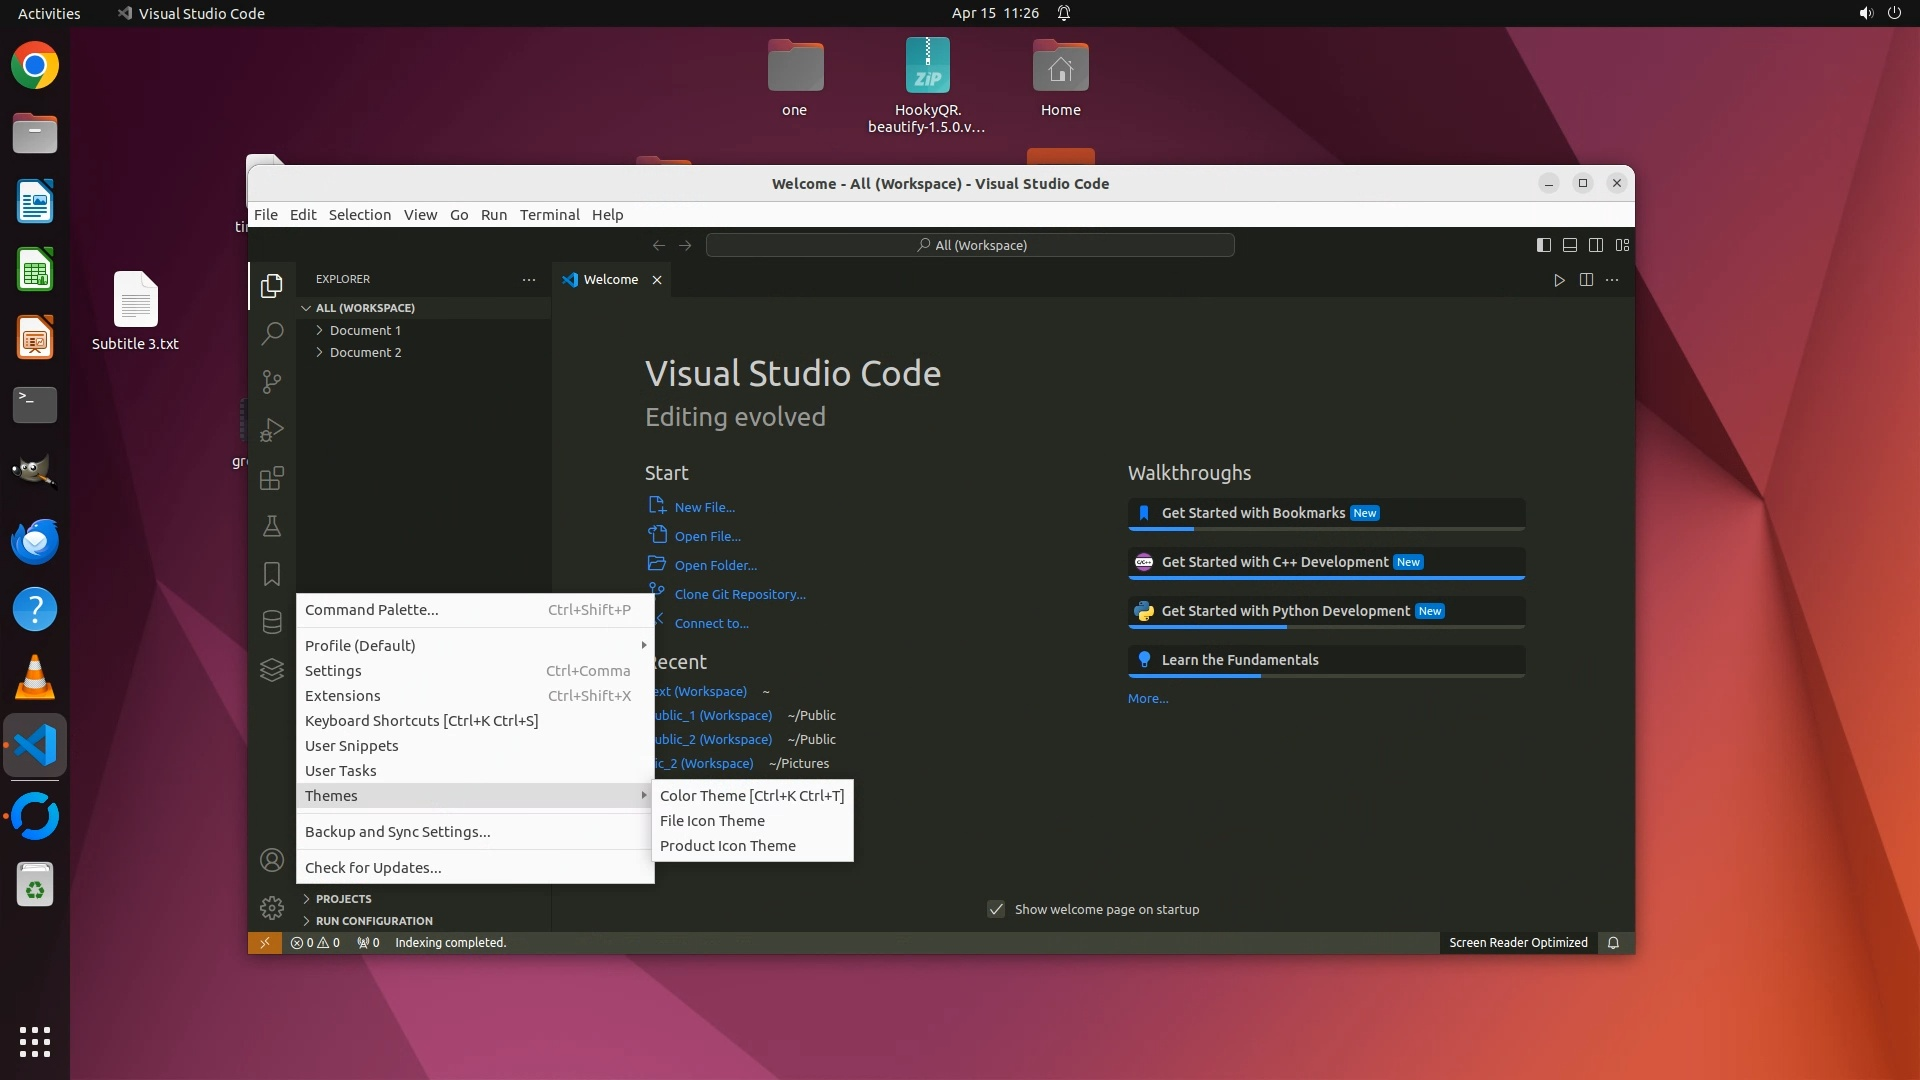Open the Bookmarks sidebar icon
The width and height of the screenshot is (1920, 1080).
pyautogui.click(x=272, y=574)
